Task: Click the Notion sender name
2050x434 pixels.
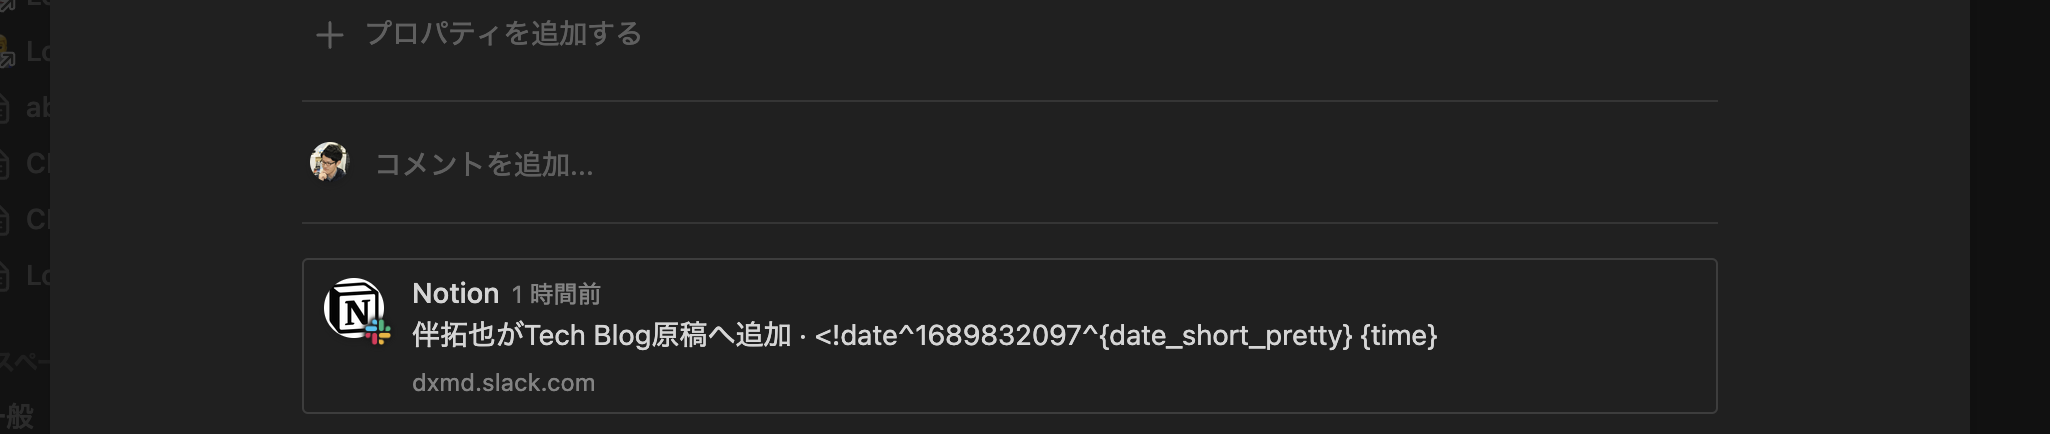Action: 455,293
